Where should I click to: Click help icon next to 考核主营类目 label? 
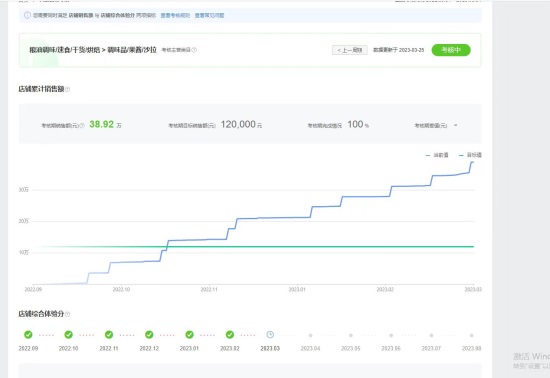[194, 50]
